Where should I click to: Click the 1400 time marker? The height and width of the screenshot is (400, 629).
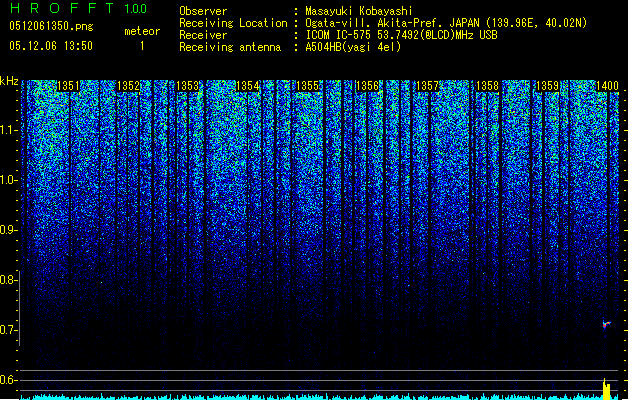point(607,86)
